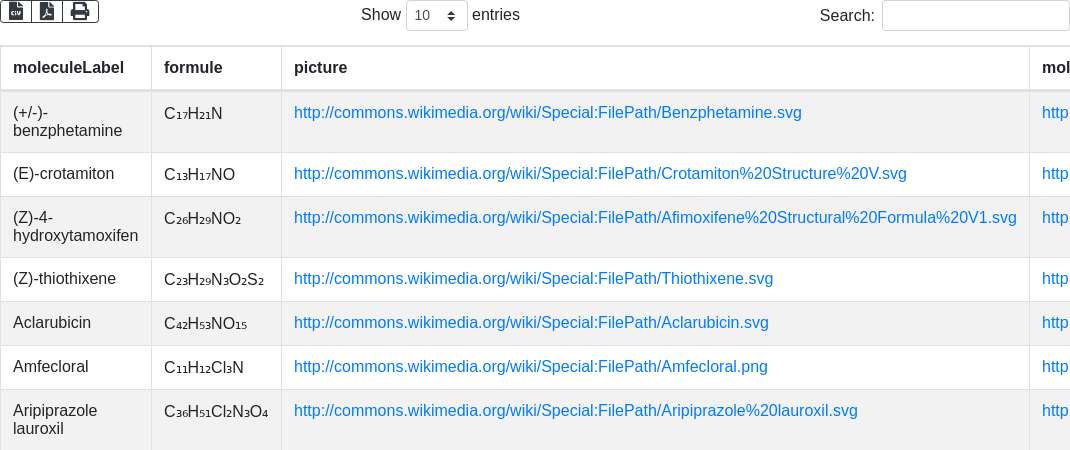Image resolution: width=1070 pixels, height=450 pixels.
Task: Open the Benzphetamine.svg picture link
Action: tap(547, 113)
